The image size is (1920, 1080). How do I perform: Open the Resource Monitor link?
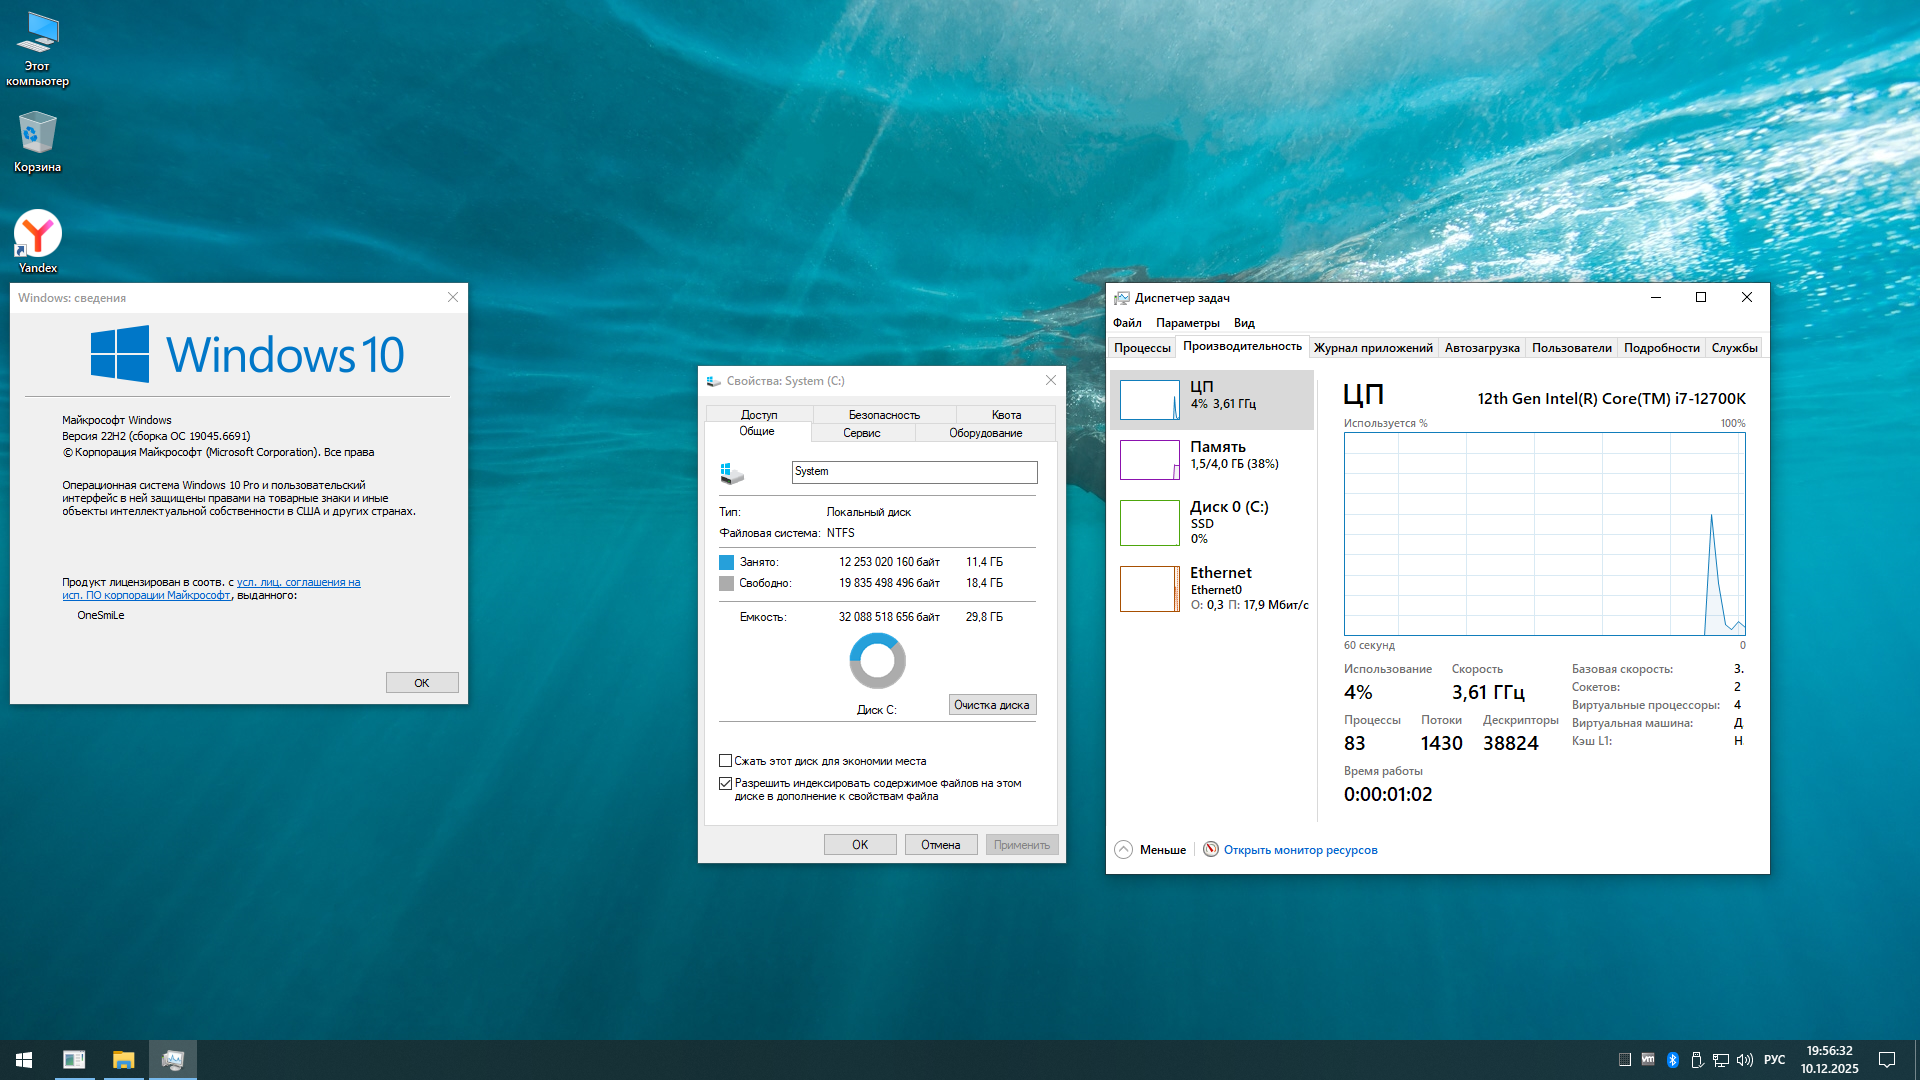1300,850
